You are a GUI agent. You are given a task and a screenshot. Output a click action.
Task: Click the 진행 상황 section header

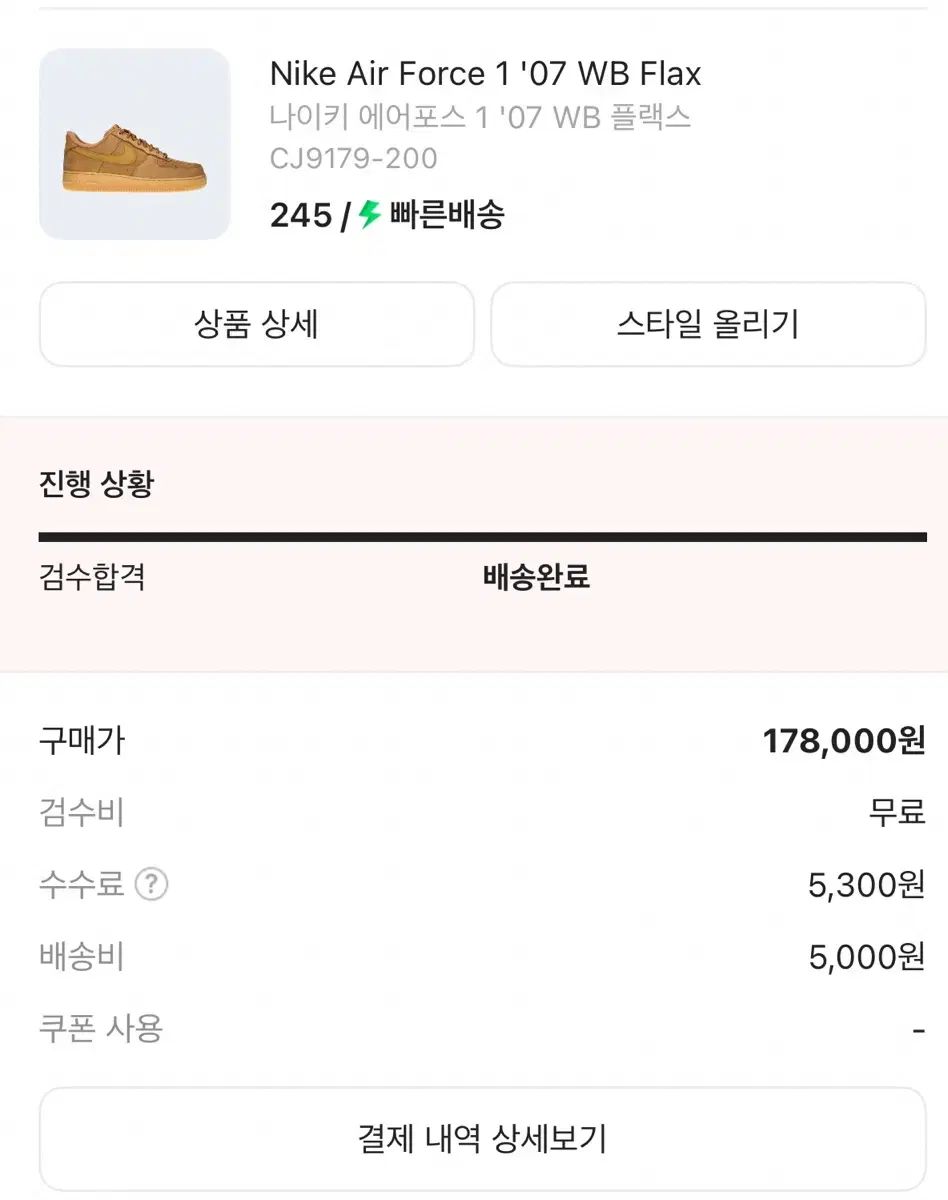click(96, 485)
